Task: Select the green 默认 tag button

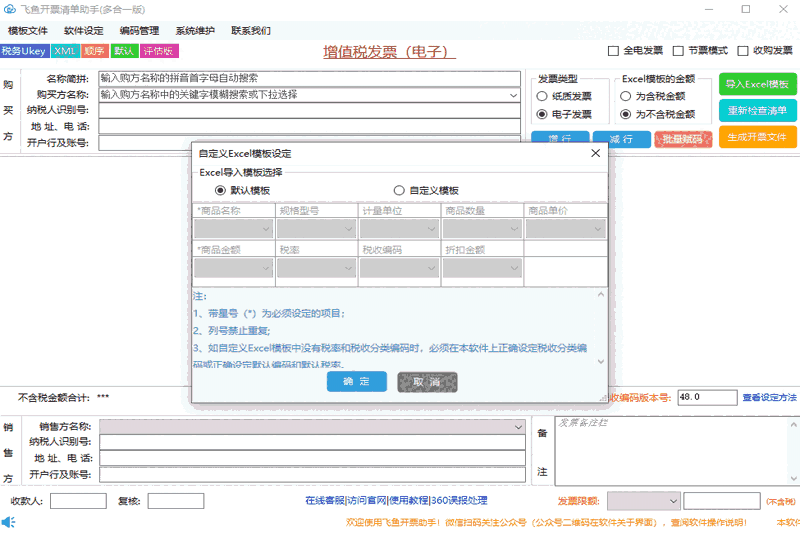Action: click(124, 51)
